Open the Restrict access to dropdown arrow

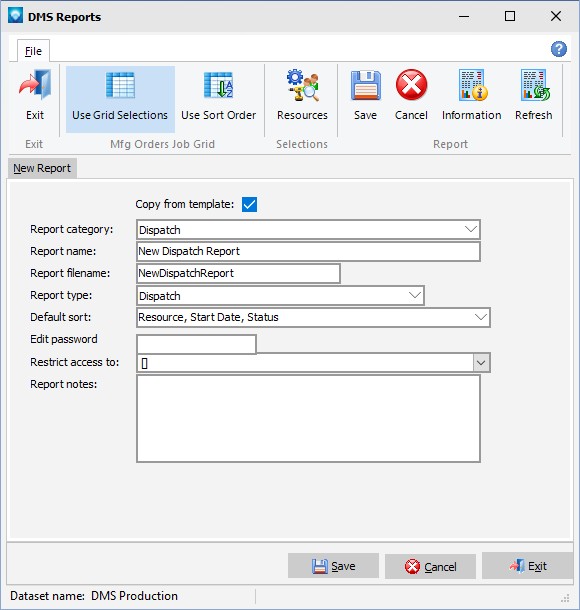click(481, 363)
